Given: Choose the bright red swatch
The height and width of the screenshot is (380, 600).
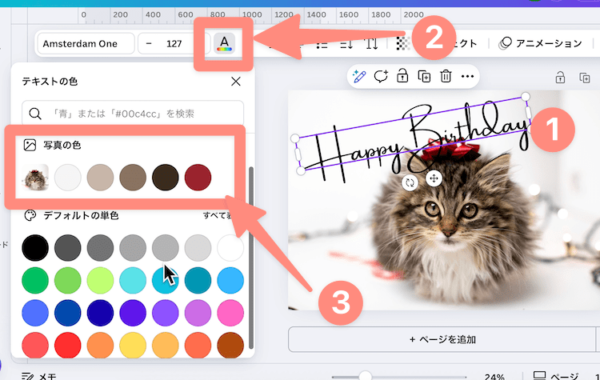Looking at the screenshot, I should pyautogui.click(x=68, y=345).
